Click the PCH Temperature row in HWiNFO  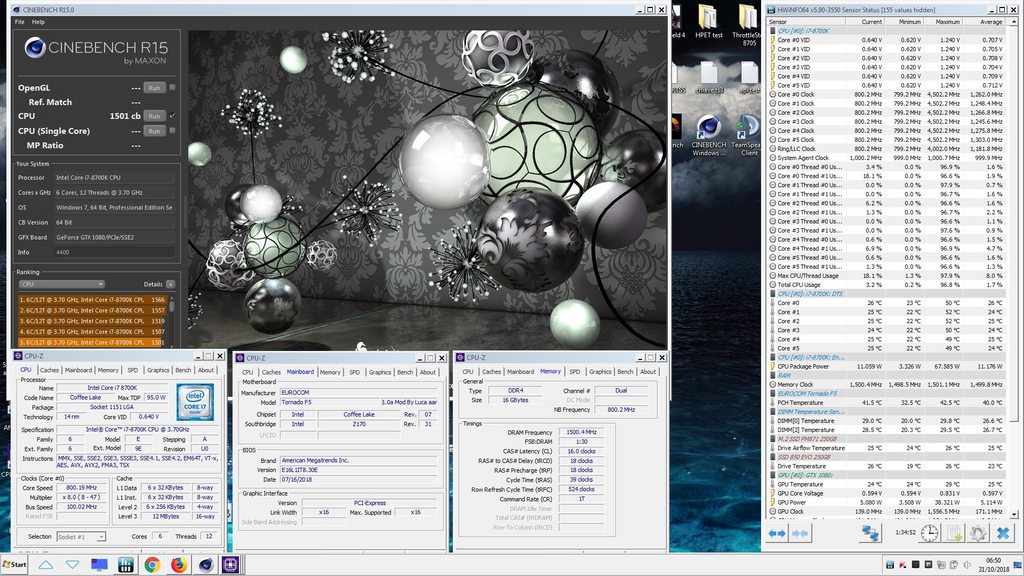tap(888, 403)
